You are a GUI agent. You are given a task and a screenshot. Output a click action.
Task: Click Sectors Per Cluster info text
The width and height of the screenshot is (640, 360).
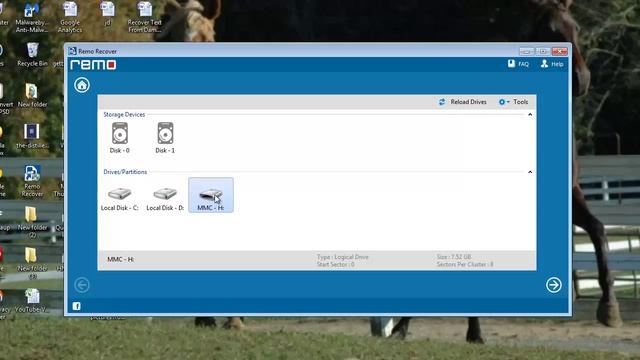465,264
